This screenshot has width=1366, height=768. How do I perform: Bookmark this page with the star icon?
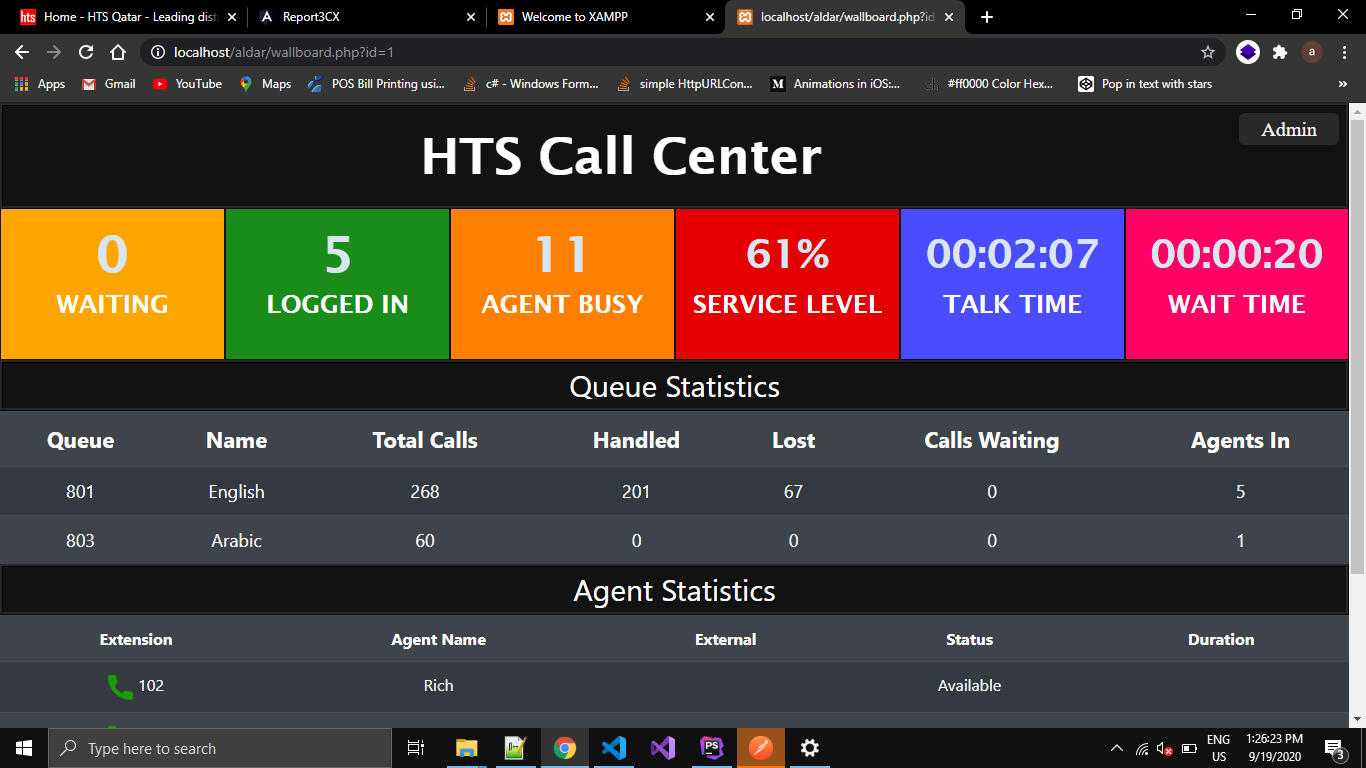click(x=1208, y=52)
